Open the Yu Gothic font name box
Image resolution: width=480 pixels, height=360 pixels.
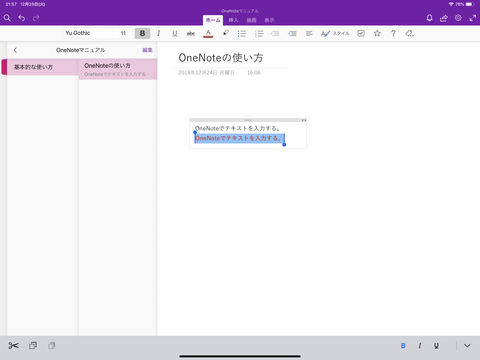[x=88, y=33]
